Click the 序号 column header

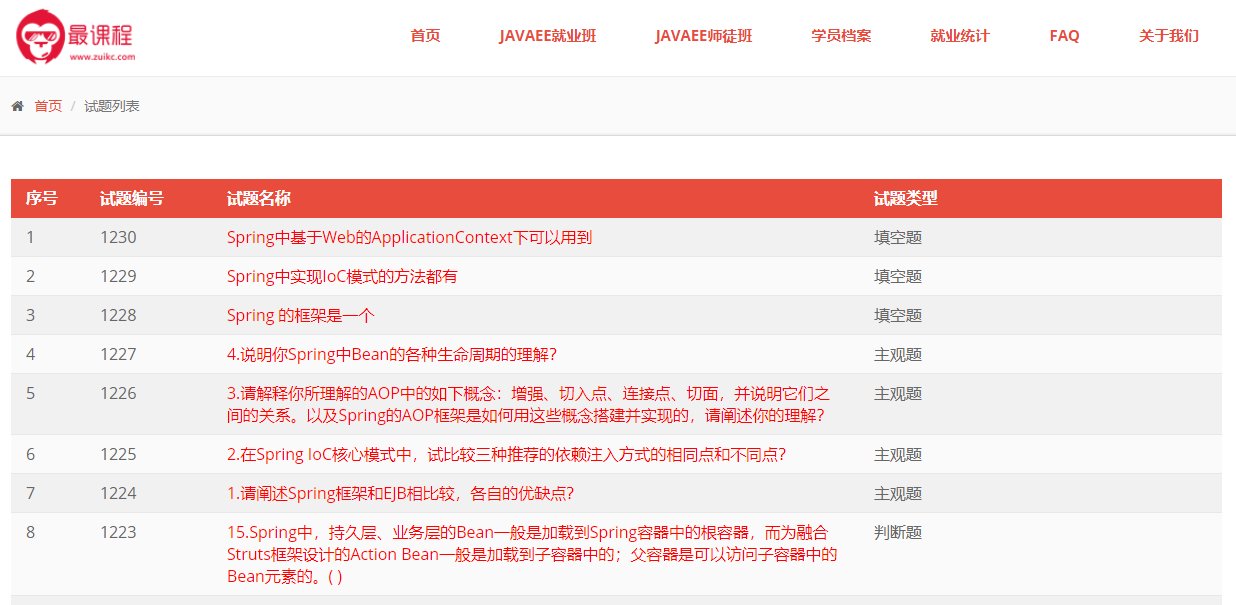tap(42, 198)
